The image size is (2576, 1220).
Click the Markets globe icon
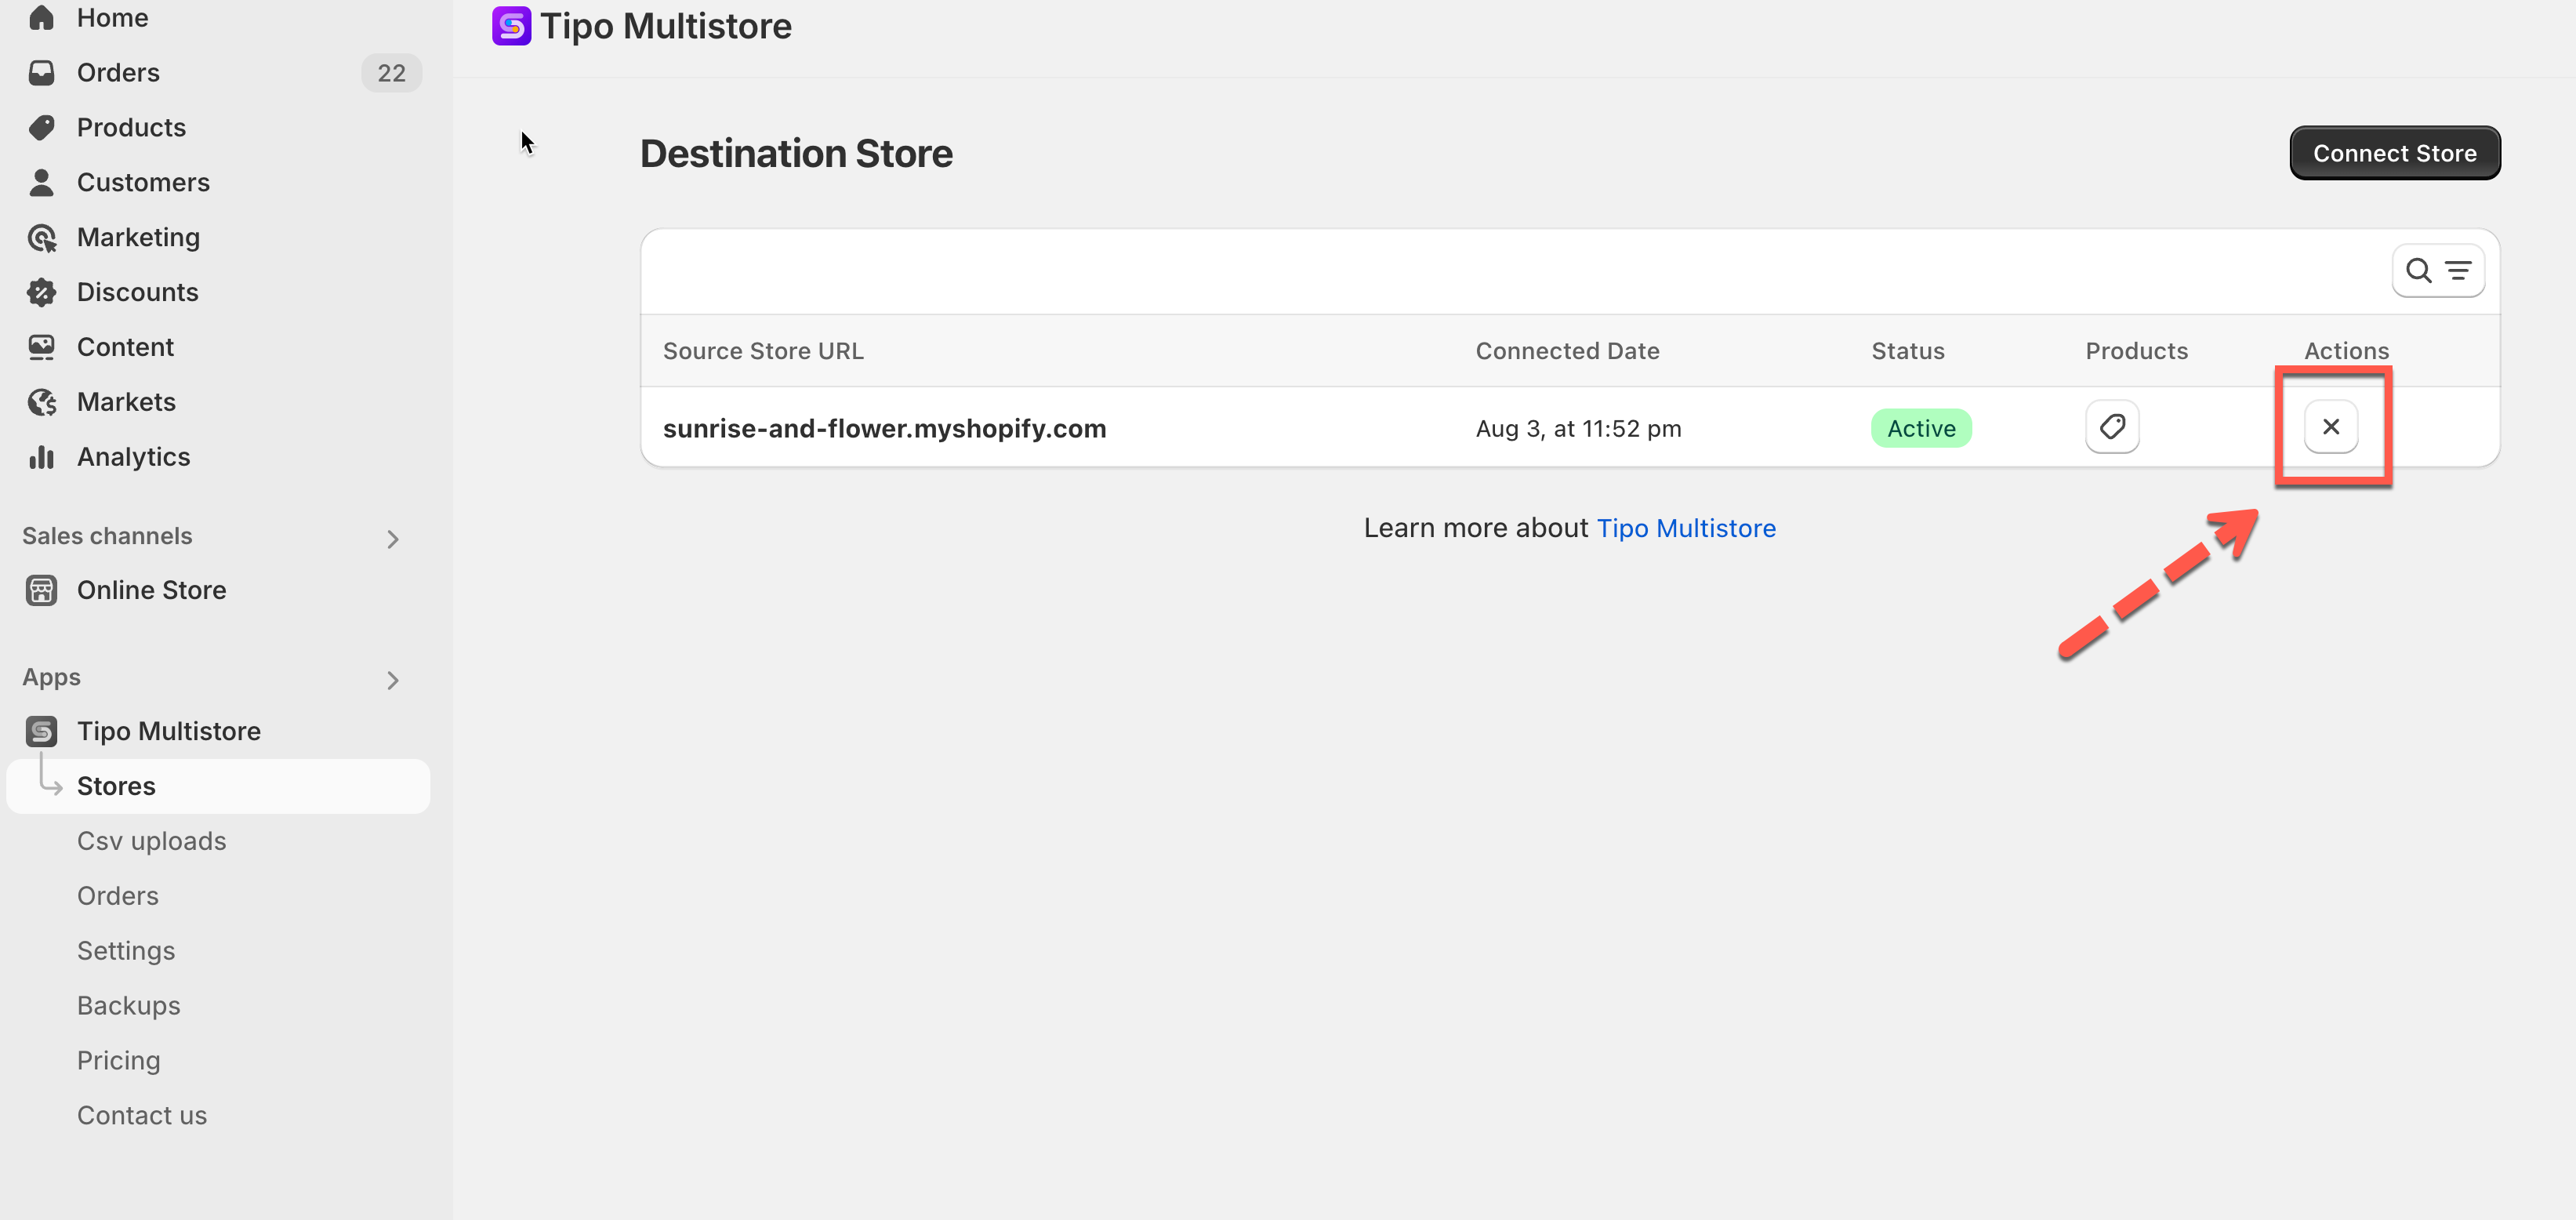[x=42, y=402]
